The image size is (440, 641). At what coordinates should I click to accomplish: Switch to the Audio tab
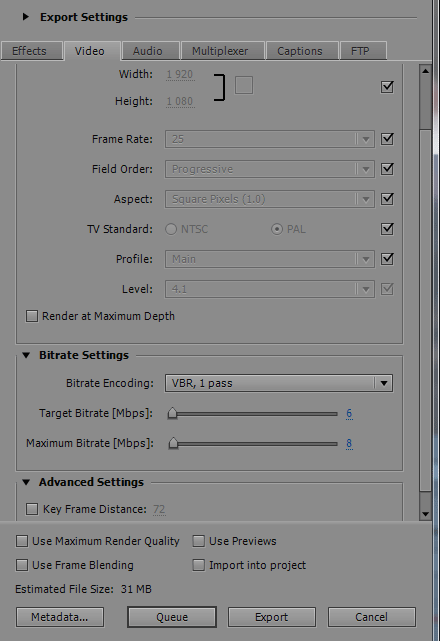[x=150, y=51]
